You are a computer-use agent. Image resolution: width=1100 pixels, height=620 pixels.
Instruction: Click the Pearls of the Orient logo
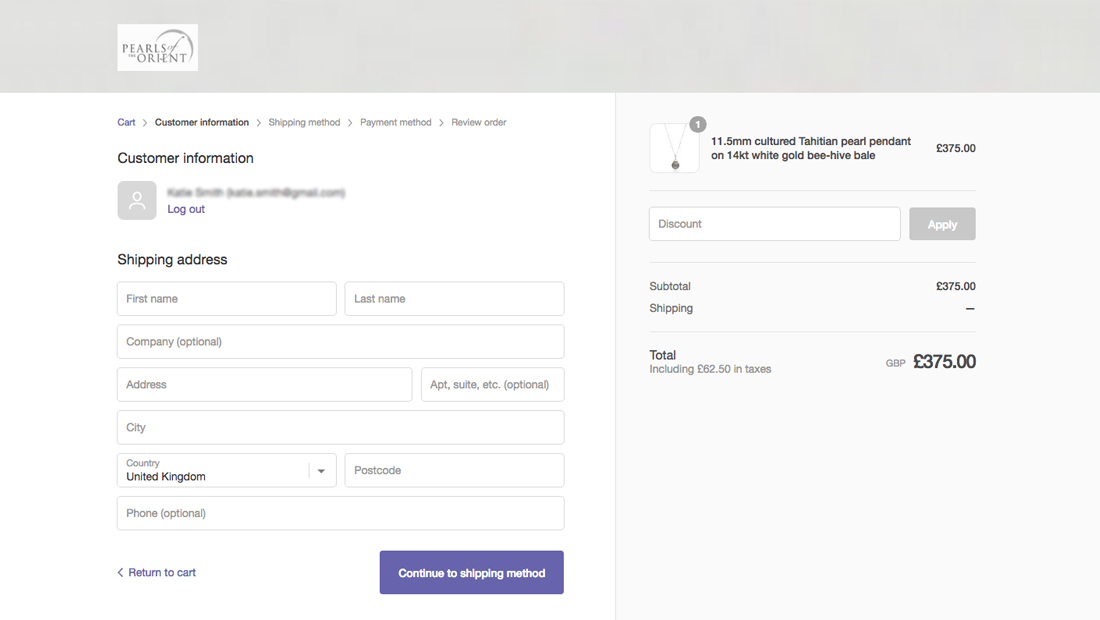pyautogui.click(x=157, y=47)
